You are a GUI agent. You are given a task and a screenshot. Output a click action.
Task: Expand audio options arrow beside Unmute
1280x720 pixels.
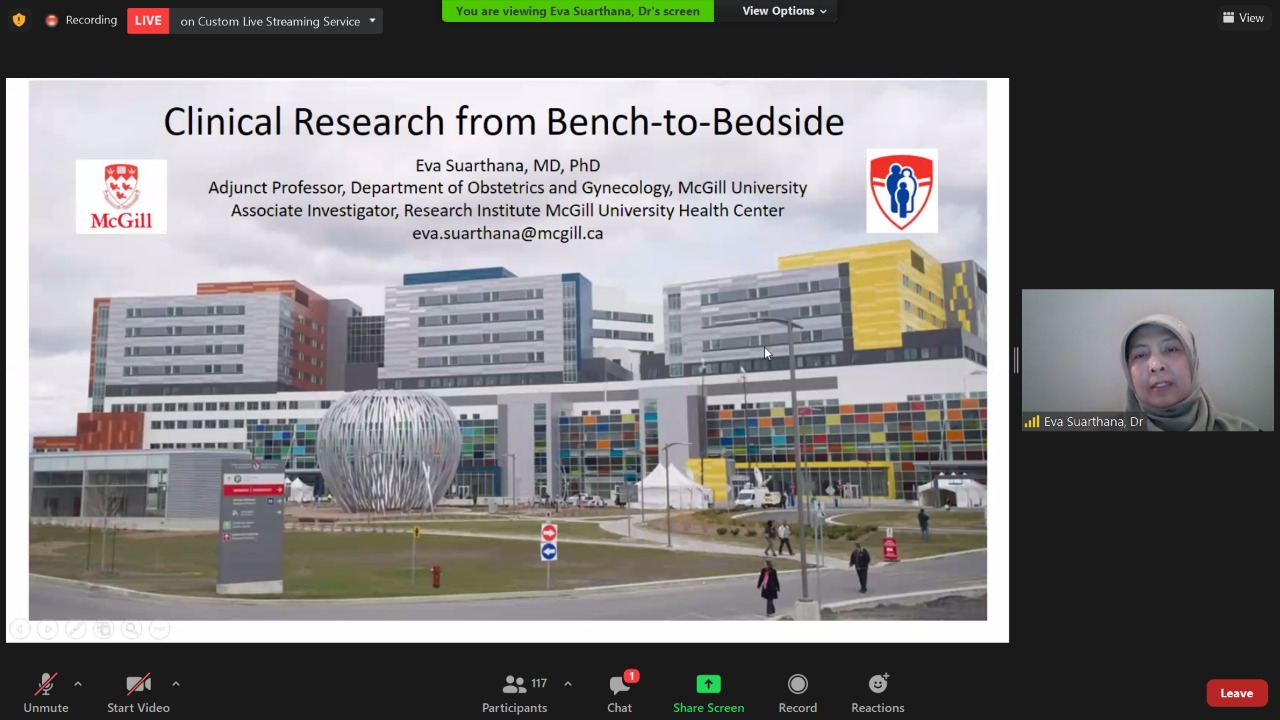78,684
